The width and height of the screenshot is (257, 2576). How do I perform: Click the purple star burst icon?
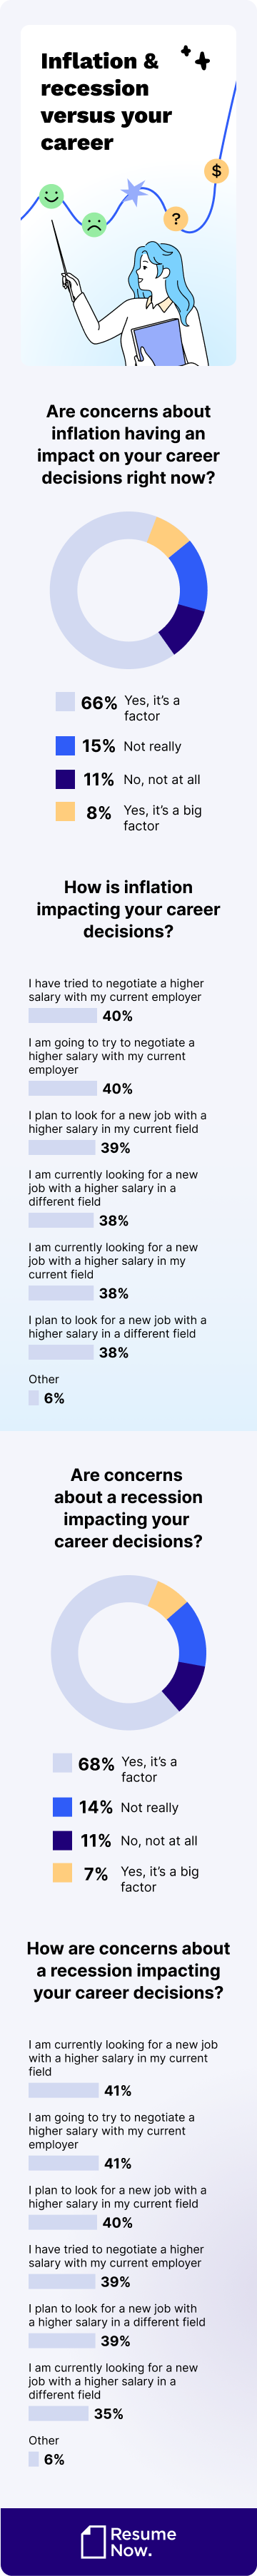(133, 191)
